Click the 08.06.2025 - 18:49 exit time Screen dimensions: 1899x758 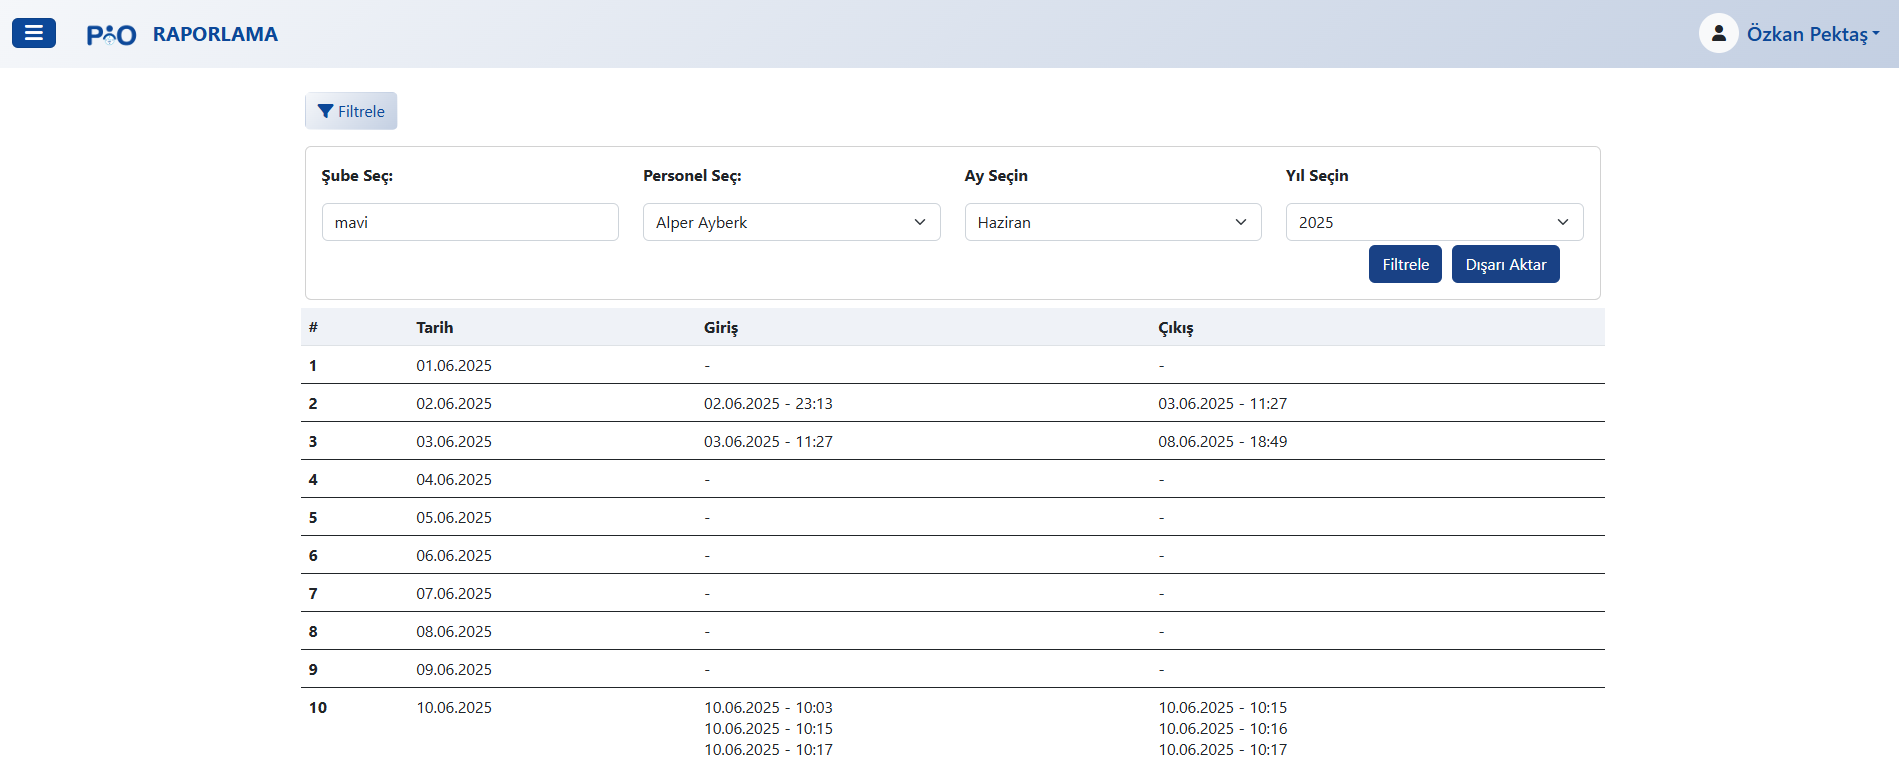[x=1222, y=441]
